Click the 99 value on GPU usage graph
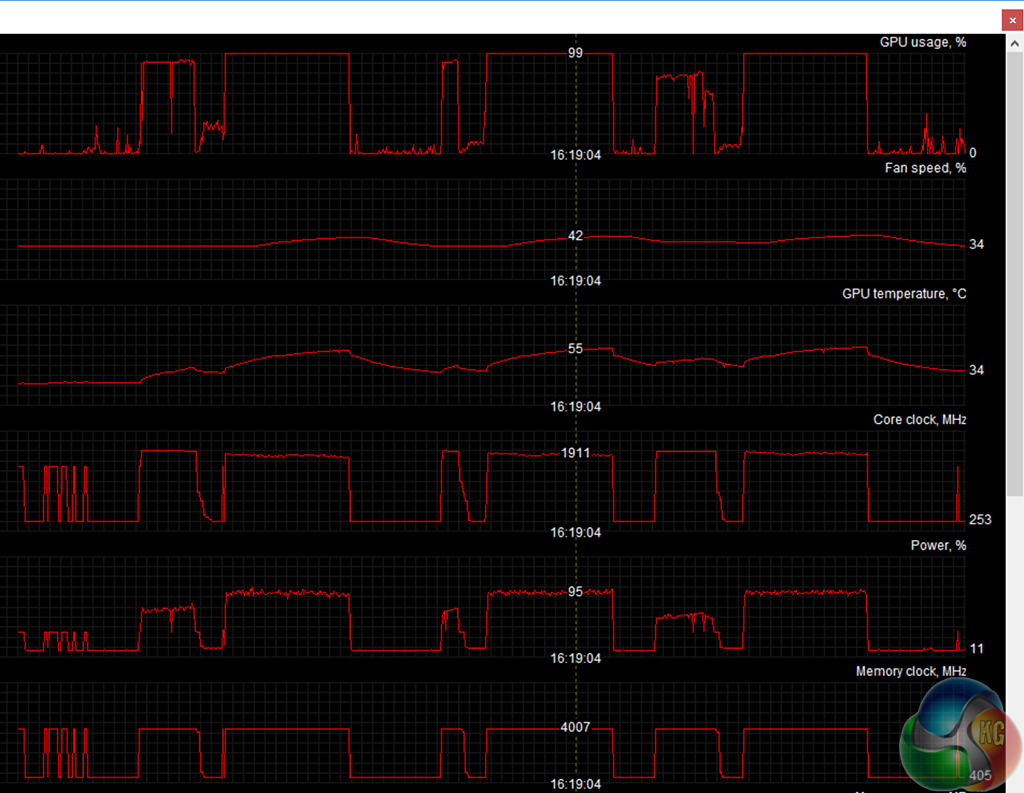The image size is (1024, 793). [x=575, y=53]
